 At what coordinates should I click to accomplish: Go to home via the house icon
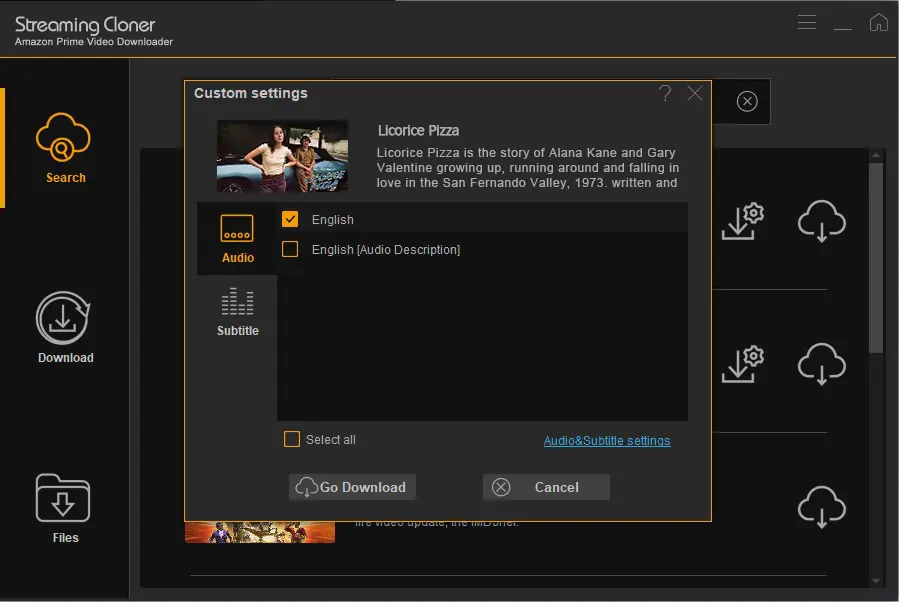[x=878, y=22]
